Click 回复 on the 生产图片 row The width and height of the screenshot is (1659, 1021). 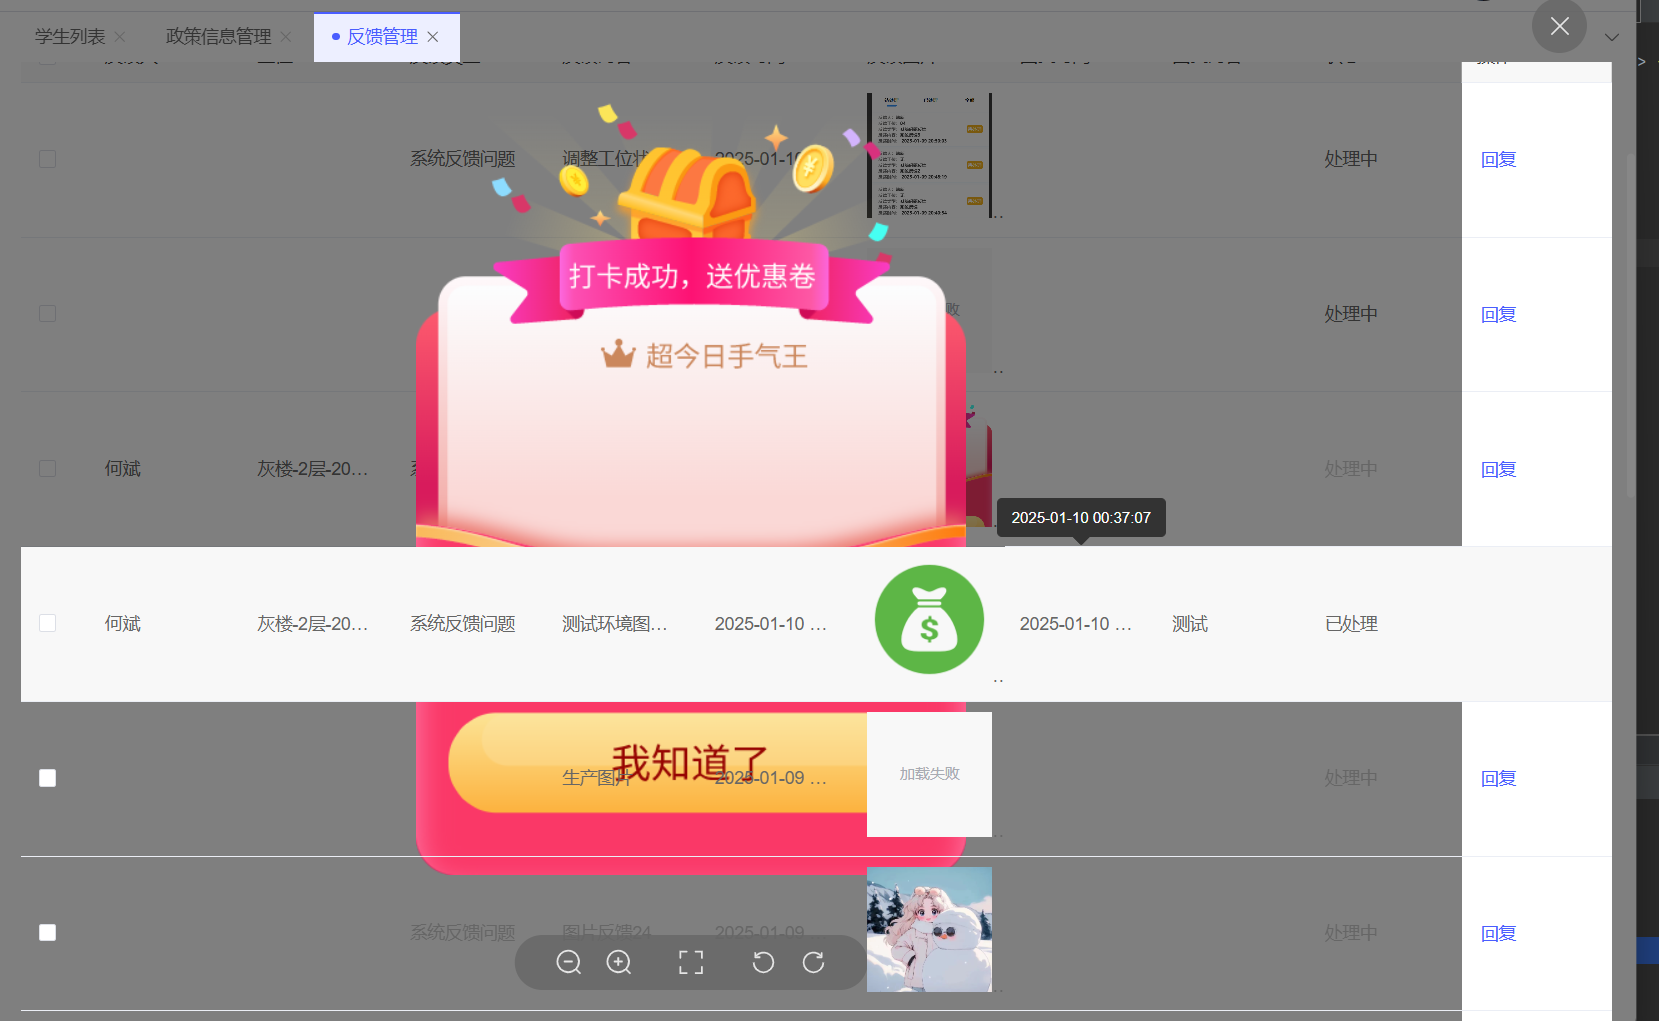[x=1498, y=778]
